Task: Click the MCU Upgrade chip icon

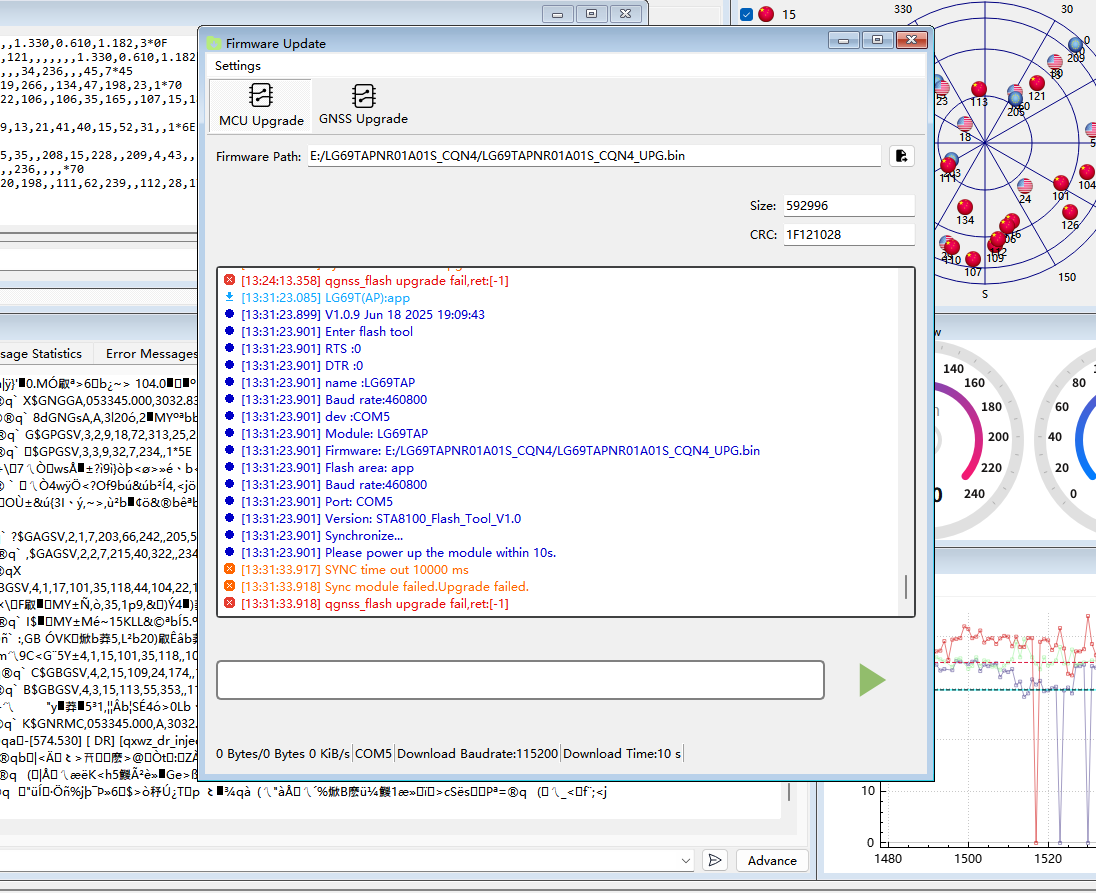Action: coord(261,96)
